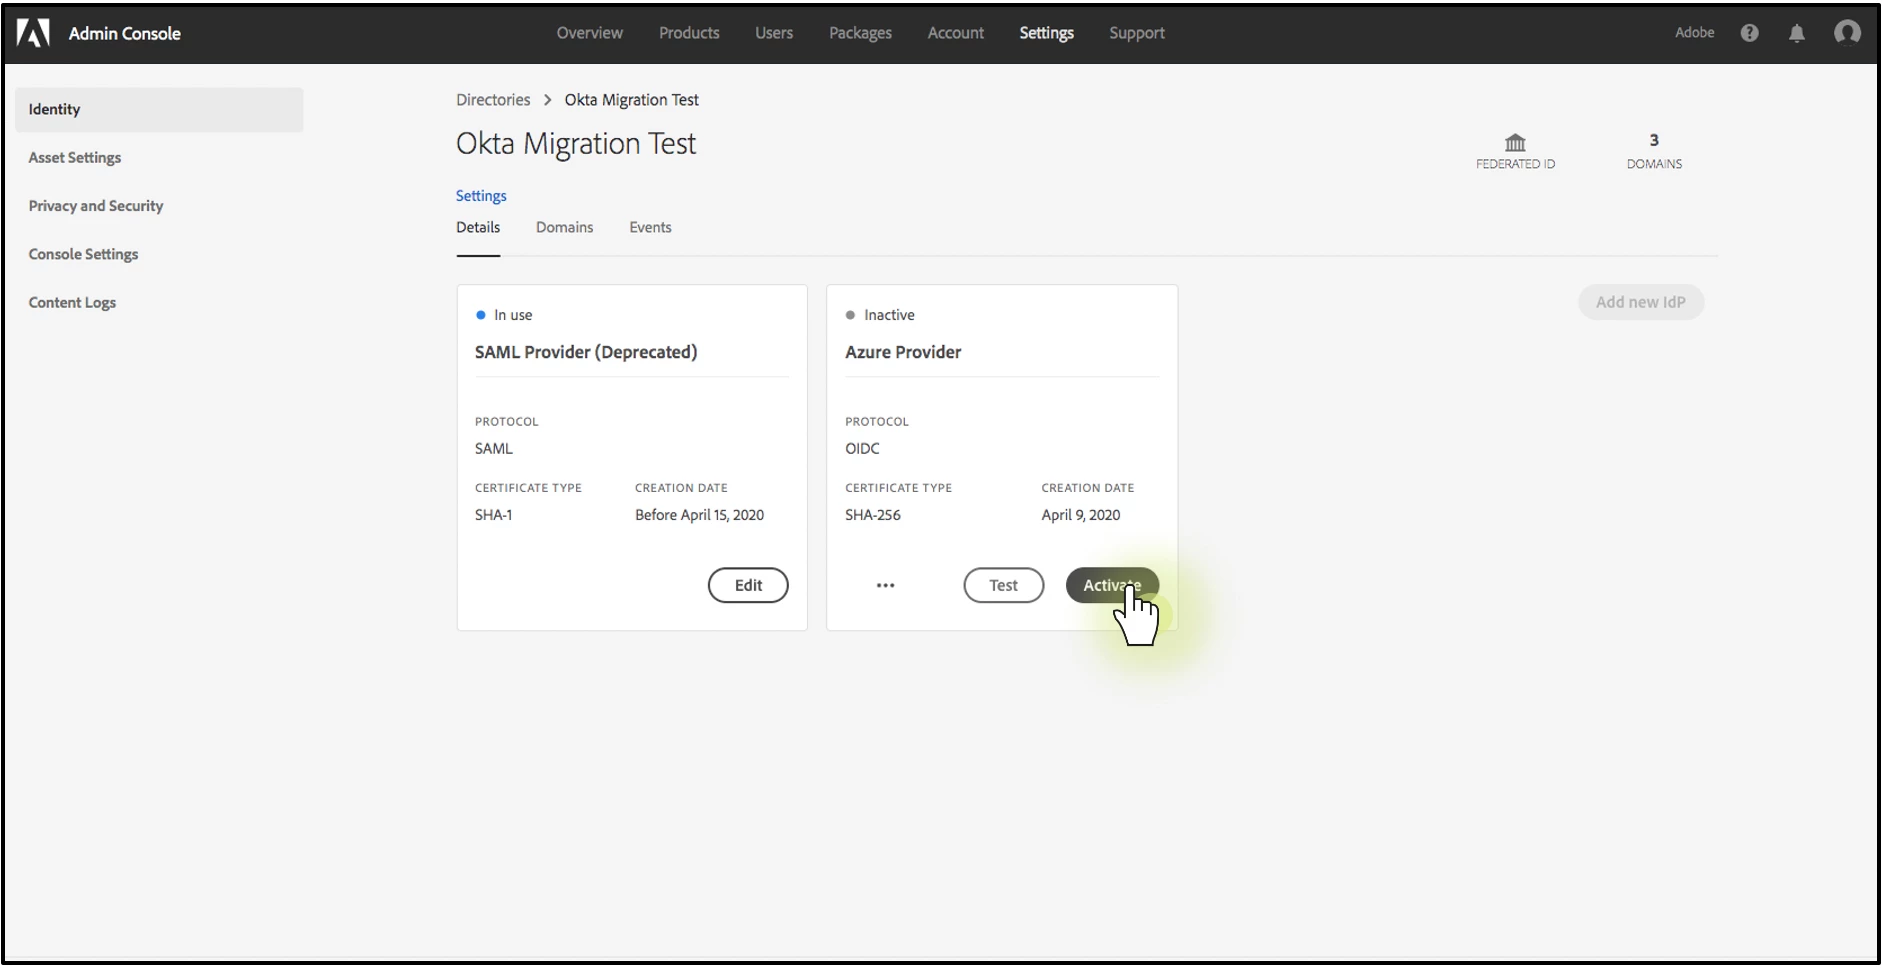This screenshot has width=1882, height=968.
Task: Click the Adobe organization name
Action: (x=1695, y=33)
